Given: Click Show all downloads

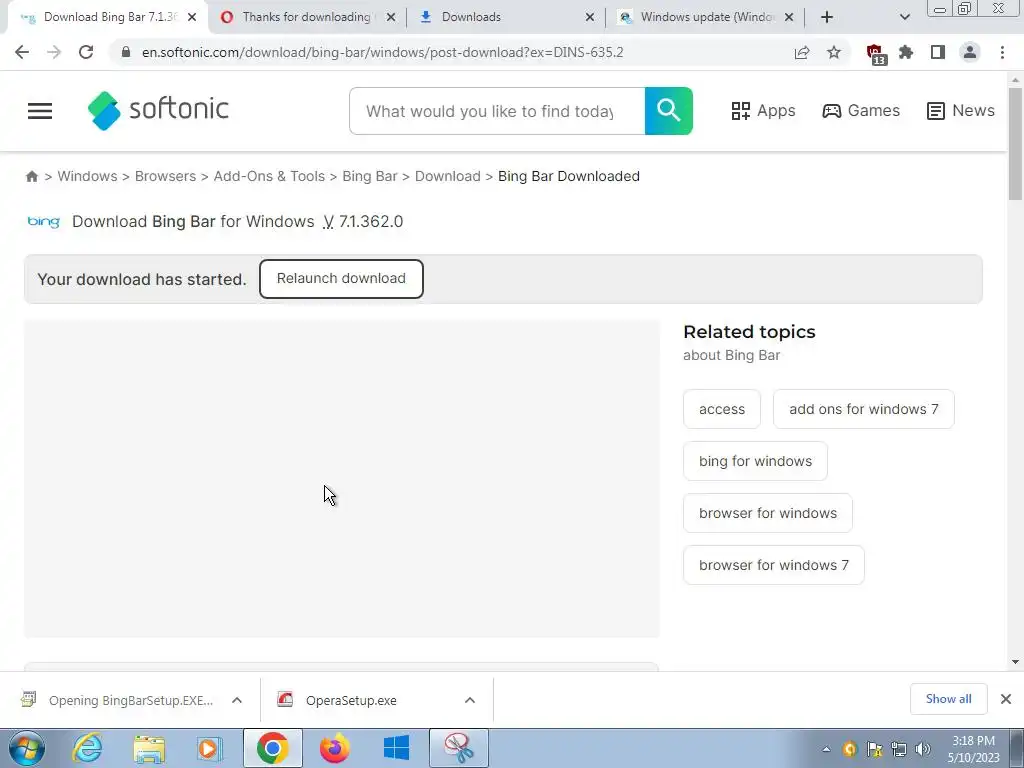Looking at the screenshot, I should pos(948,699).
